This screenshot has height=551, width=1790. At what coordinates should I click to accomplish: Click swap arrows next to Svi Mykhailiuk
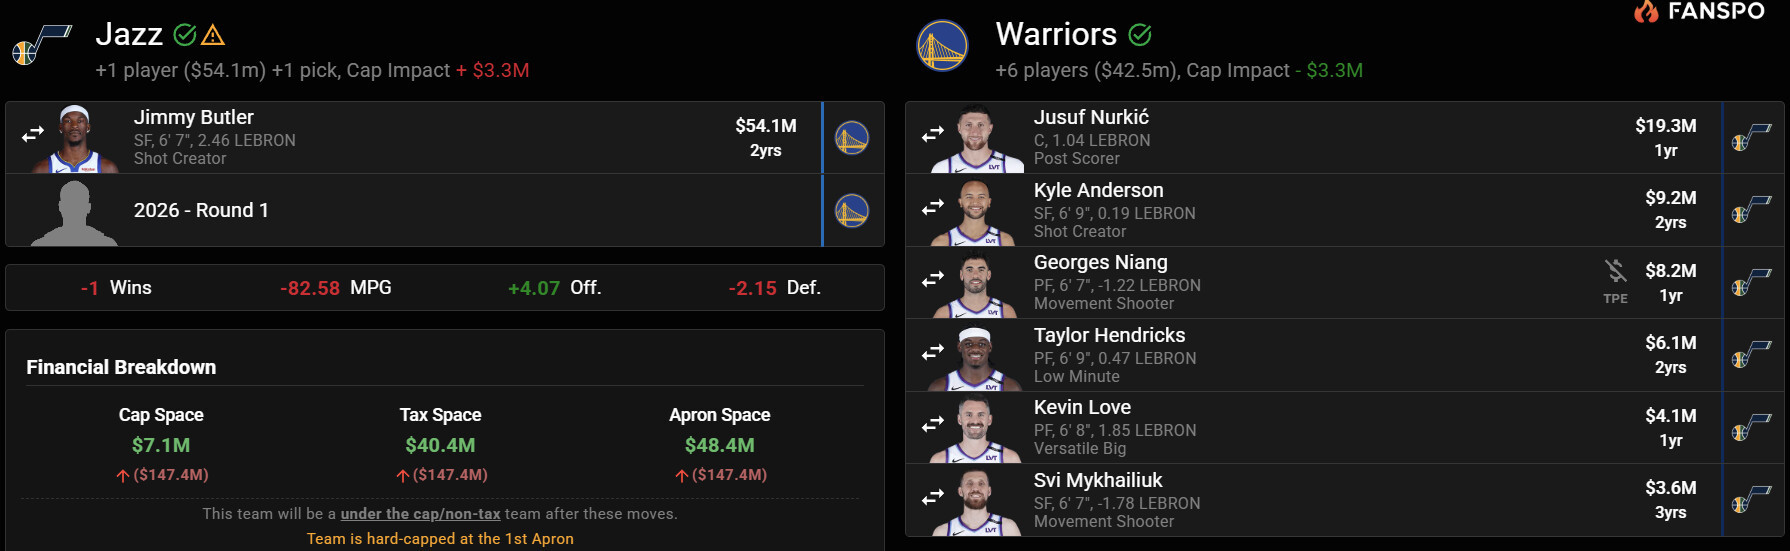point(933,497)
